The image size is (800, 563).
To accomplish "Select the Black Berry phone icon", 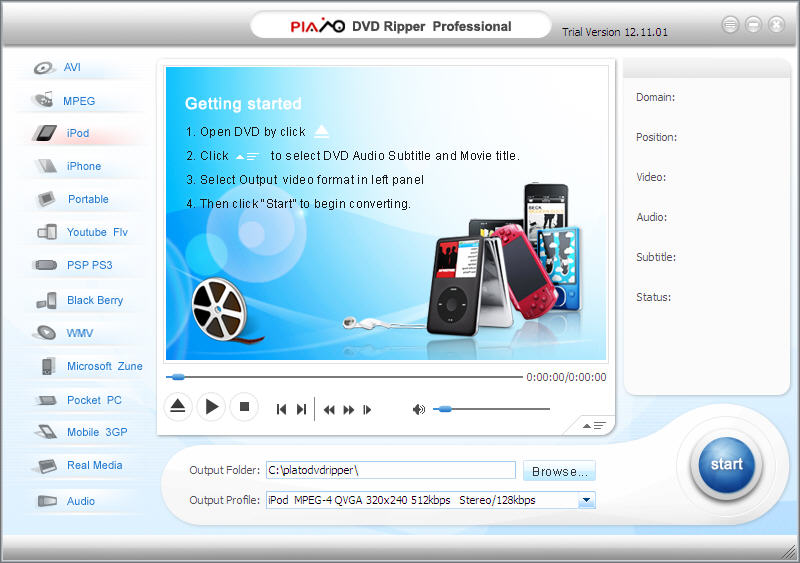I will tap(47, 300).
